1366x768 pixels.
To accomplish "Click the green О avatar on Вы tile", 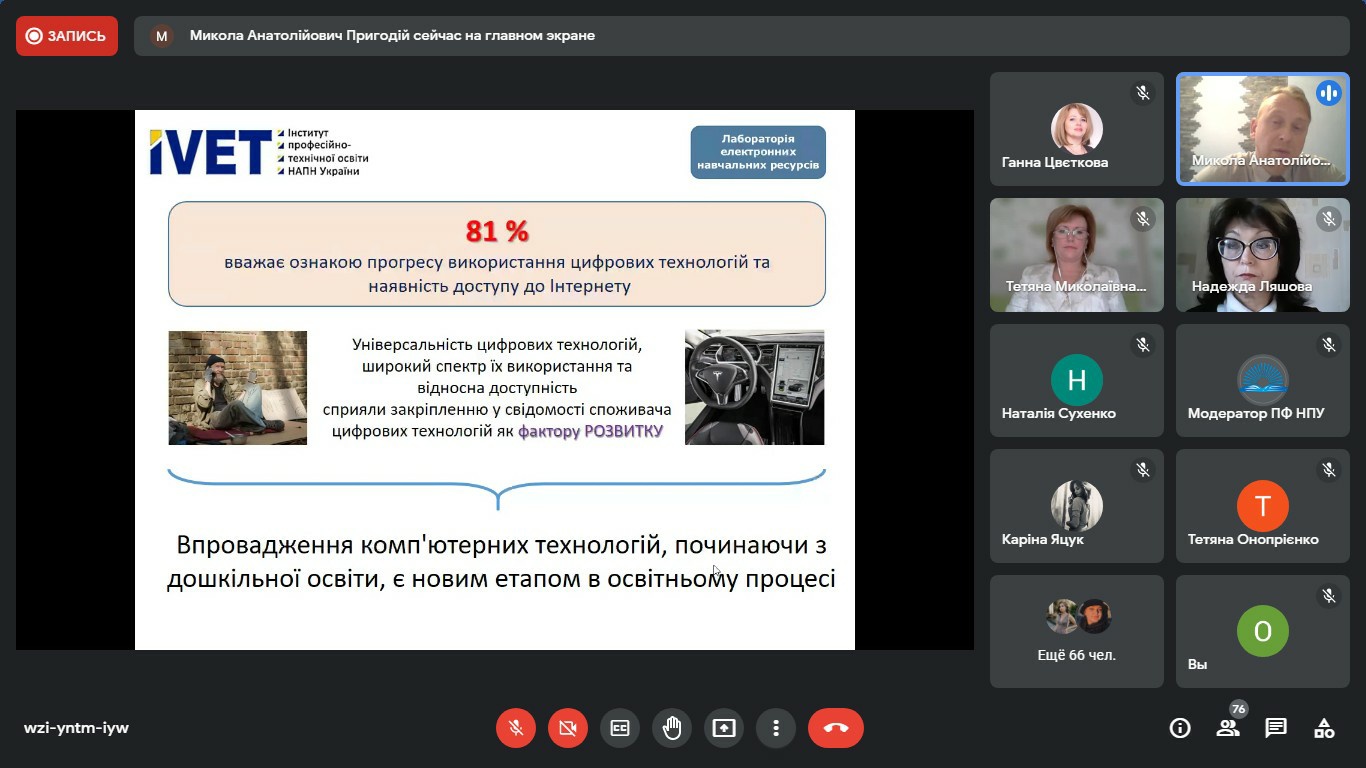I will 1263,631.
